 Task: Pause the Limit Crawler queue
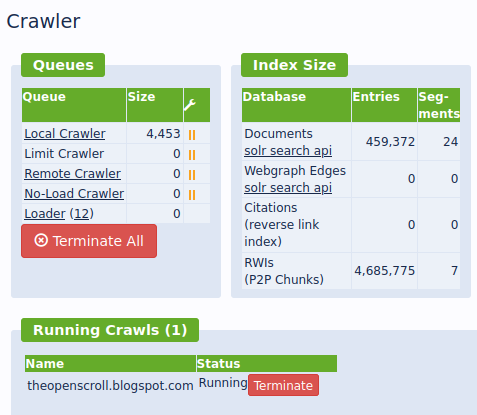(x=192, y=155)
